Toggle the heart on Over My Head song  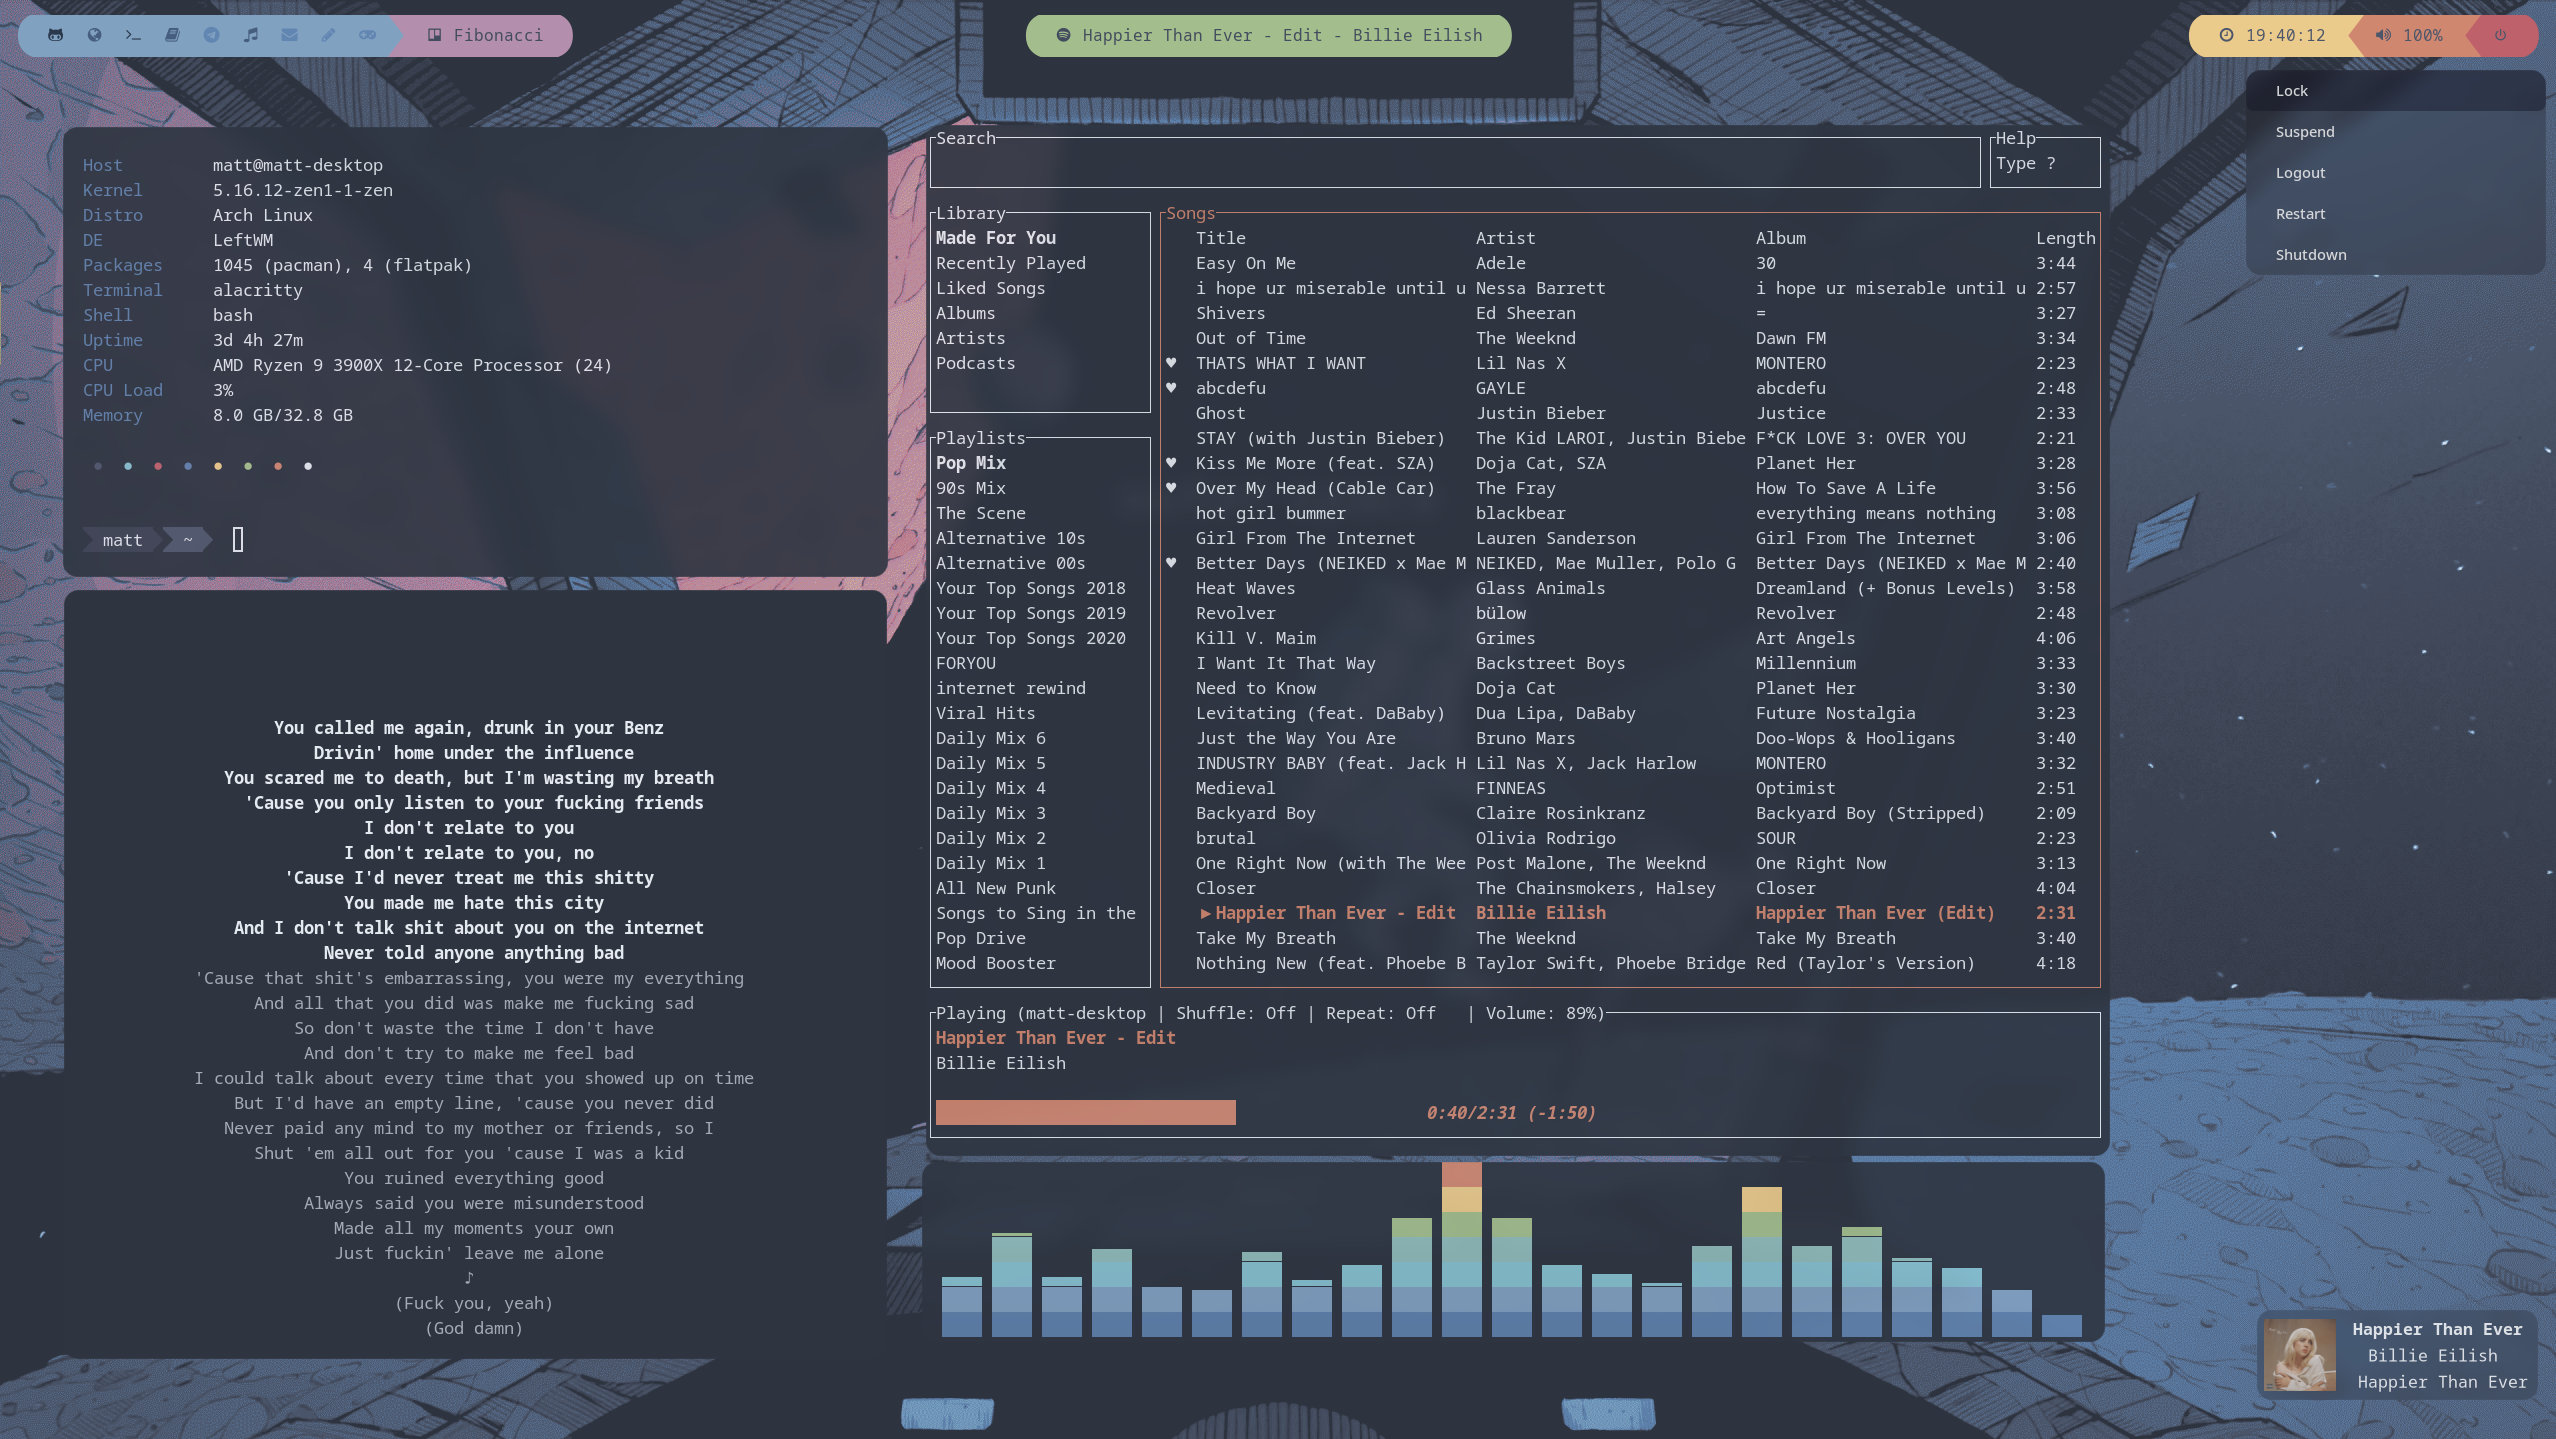pos(1171,488)
